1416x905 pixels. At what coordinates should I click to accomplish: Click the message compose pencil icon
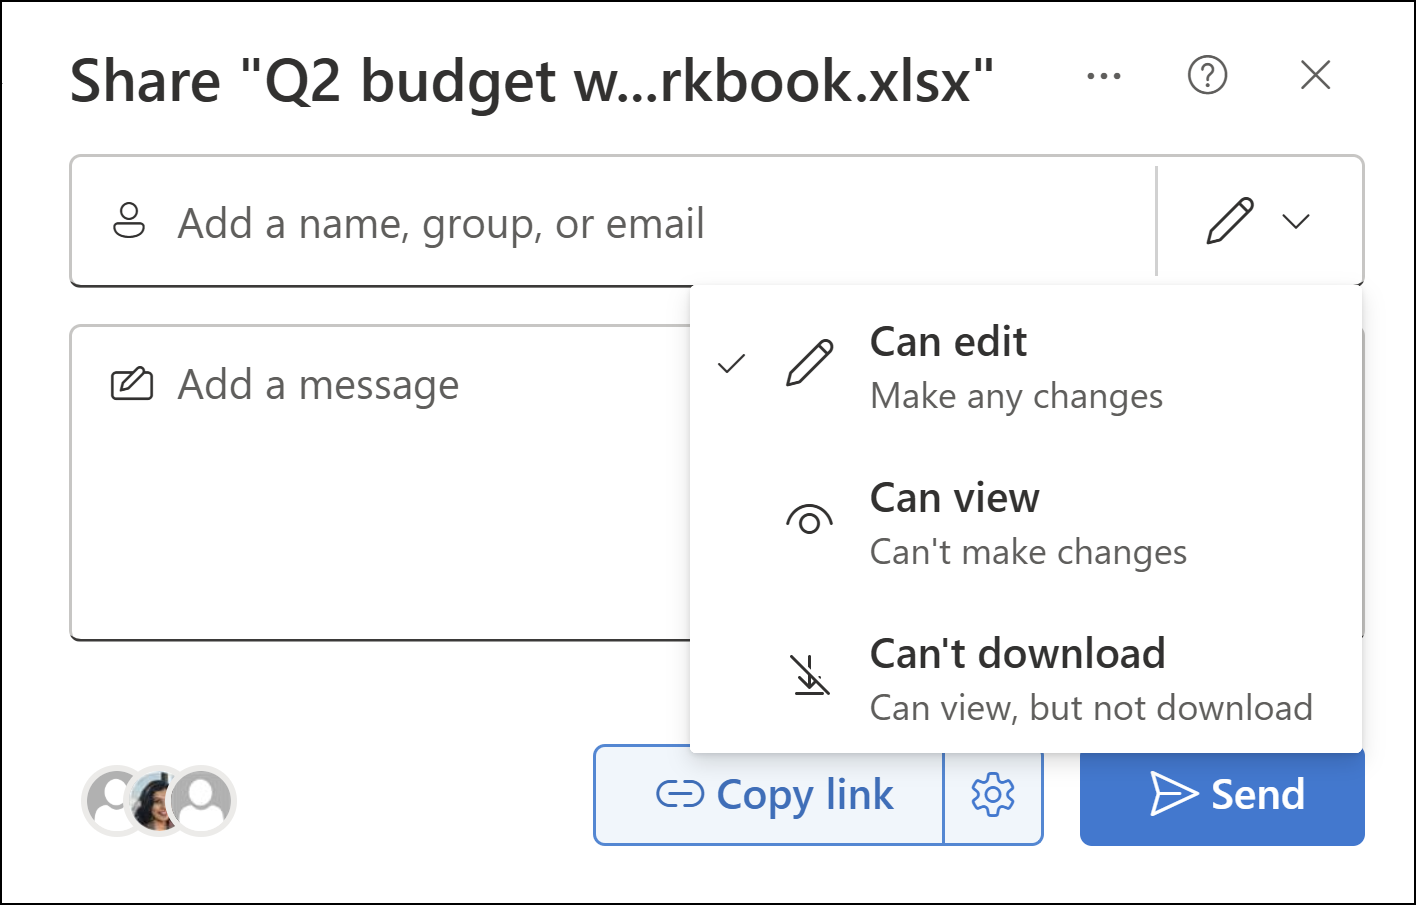click(133, 382)
